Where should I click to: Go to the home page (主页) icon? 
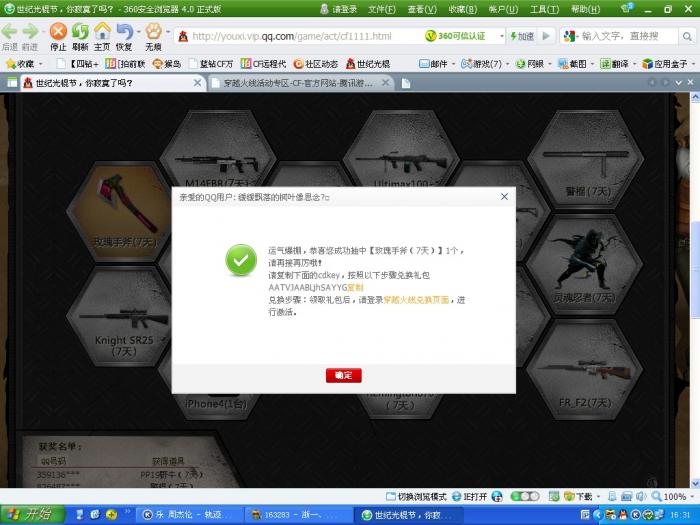102,31
